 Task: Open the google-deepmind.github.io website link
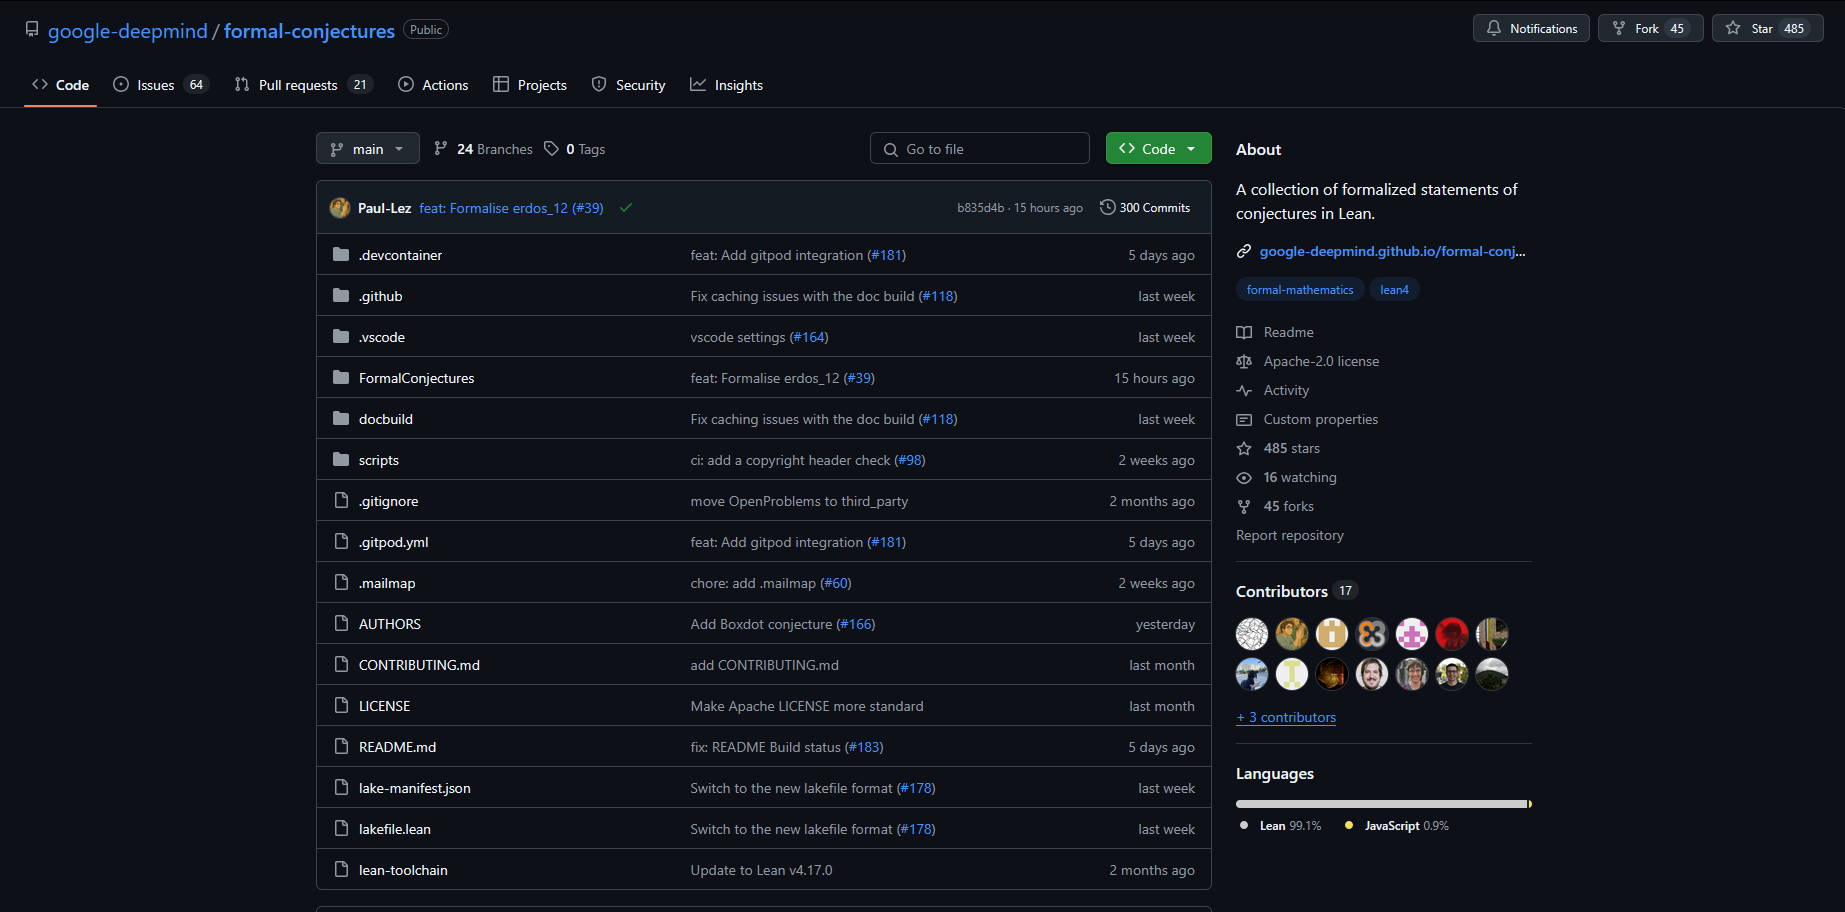(x=1392, y=251)
